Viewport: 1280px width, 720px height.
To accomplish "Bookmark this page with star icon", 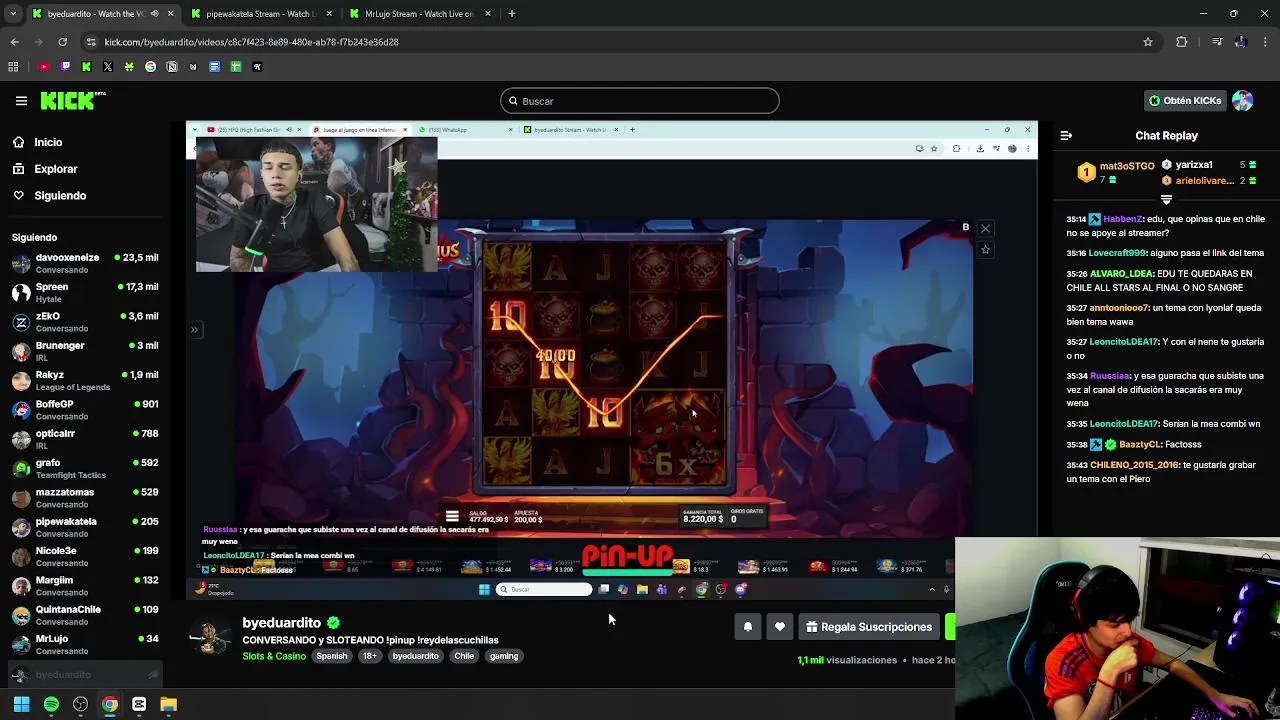I will point(1148,42).
